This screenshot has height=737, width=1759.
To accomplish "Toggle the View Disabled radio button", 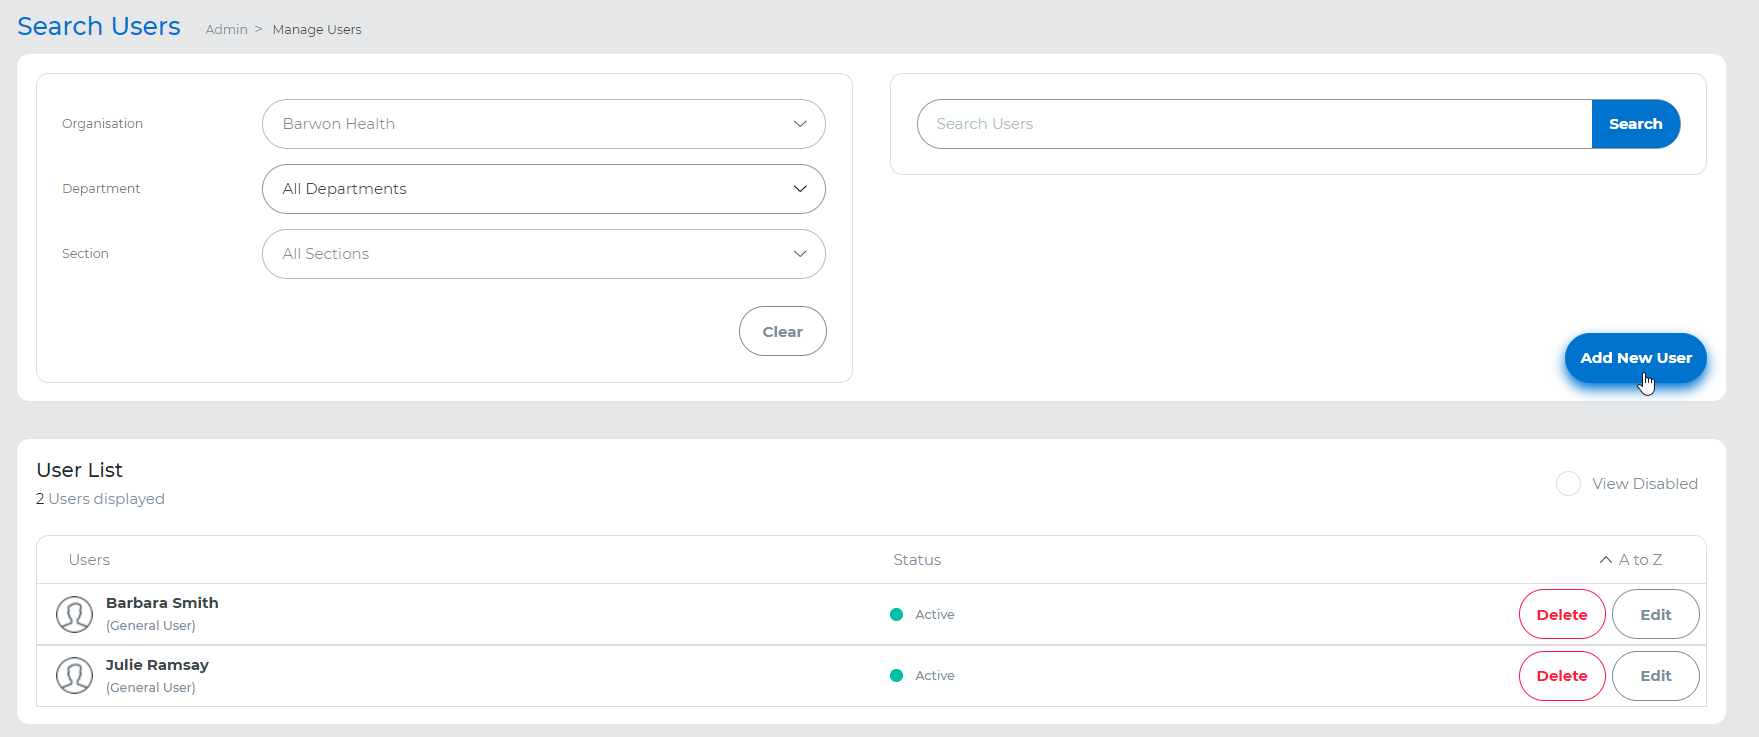I will point(1568,484).
